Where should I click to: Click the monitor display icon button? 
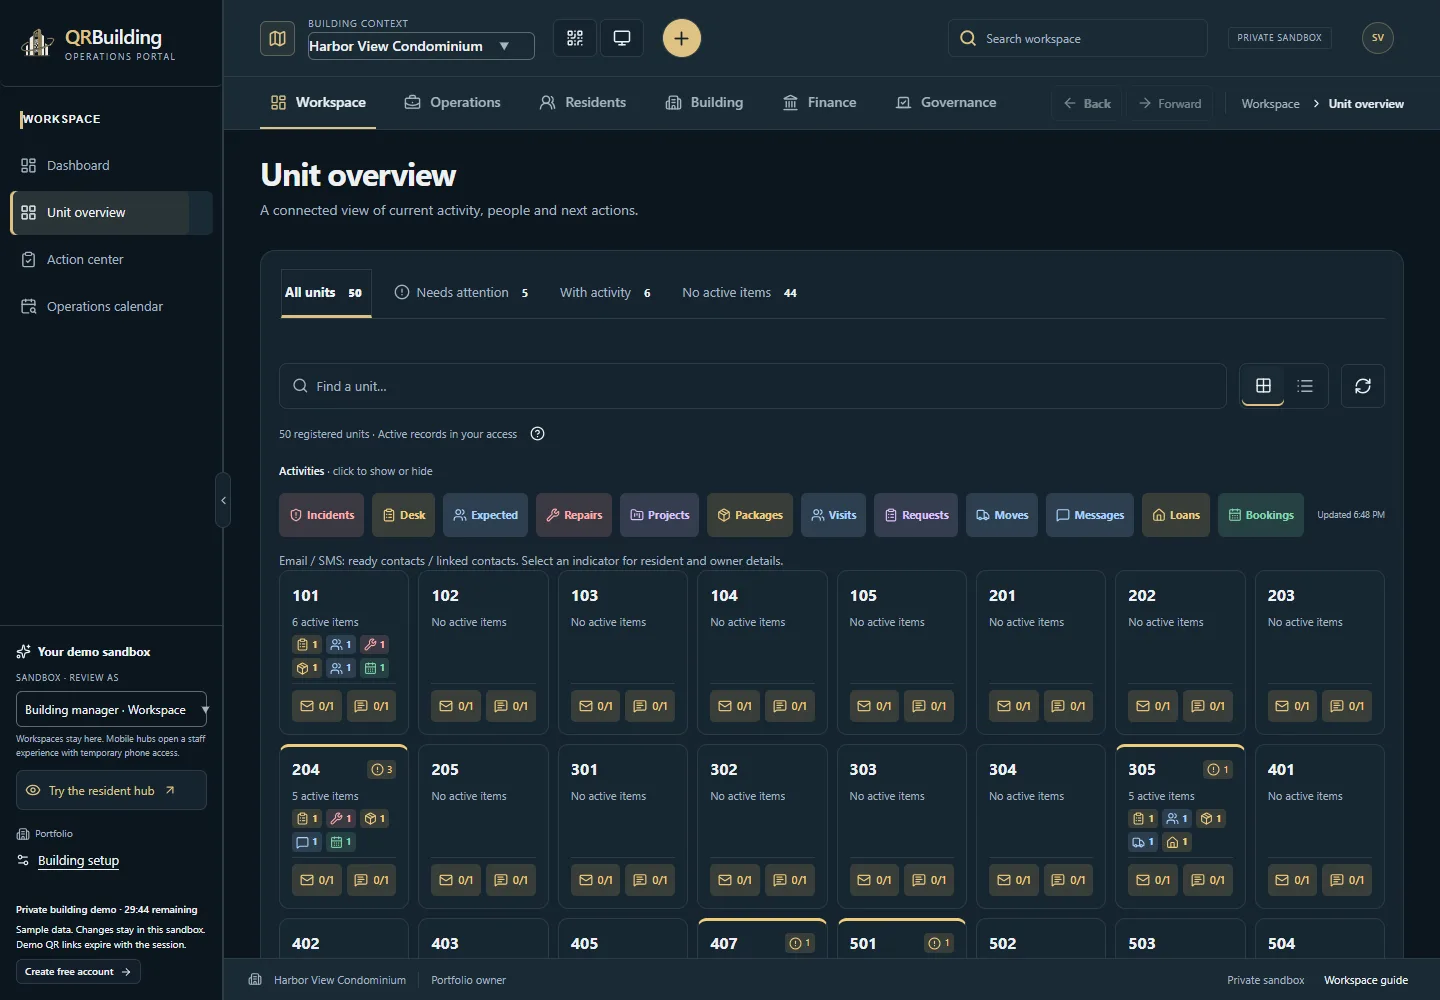pyautogui.click(x=622, y=38)
